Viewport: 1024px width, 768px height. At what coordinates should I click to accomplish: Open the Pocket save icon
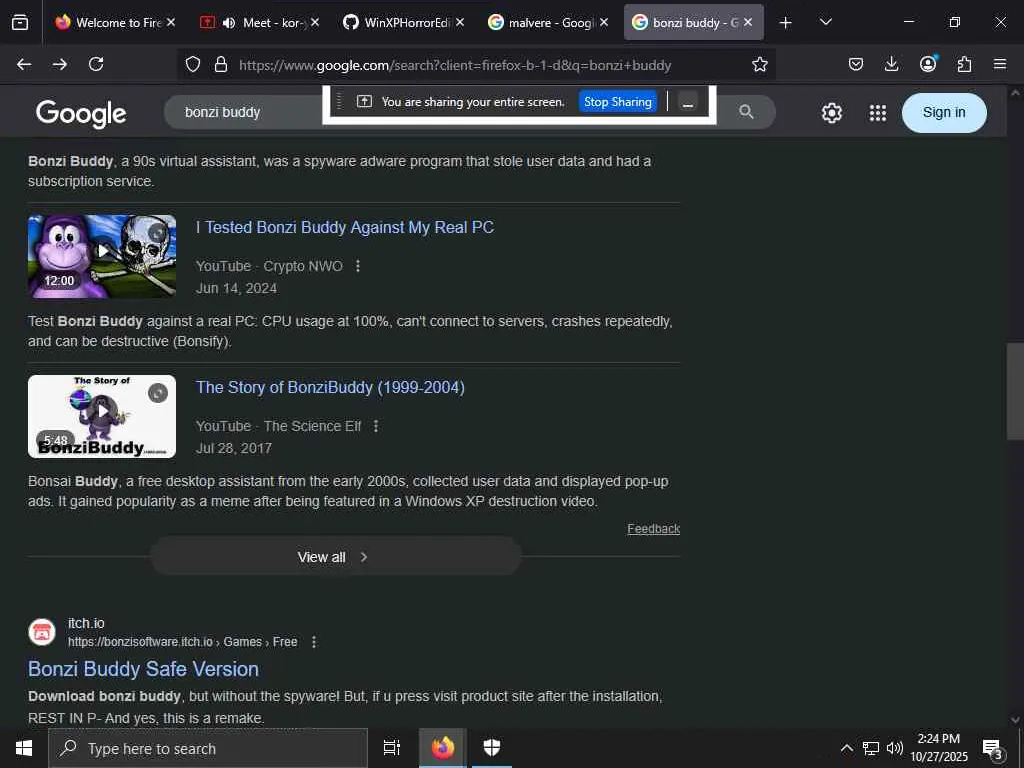(x=856, y=64)
